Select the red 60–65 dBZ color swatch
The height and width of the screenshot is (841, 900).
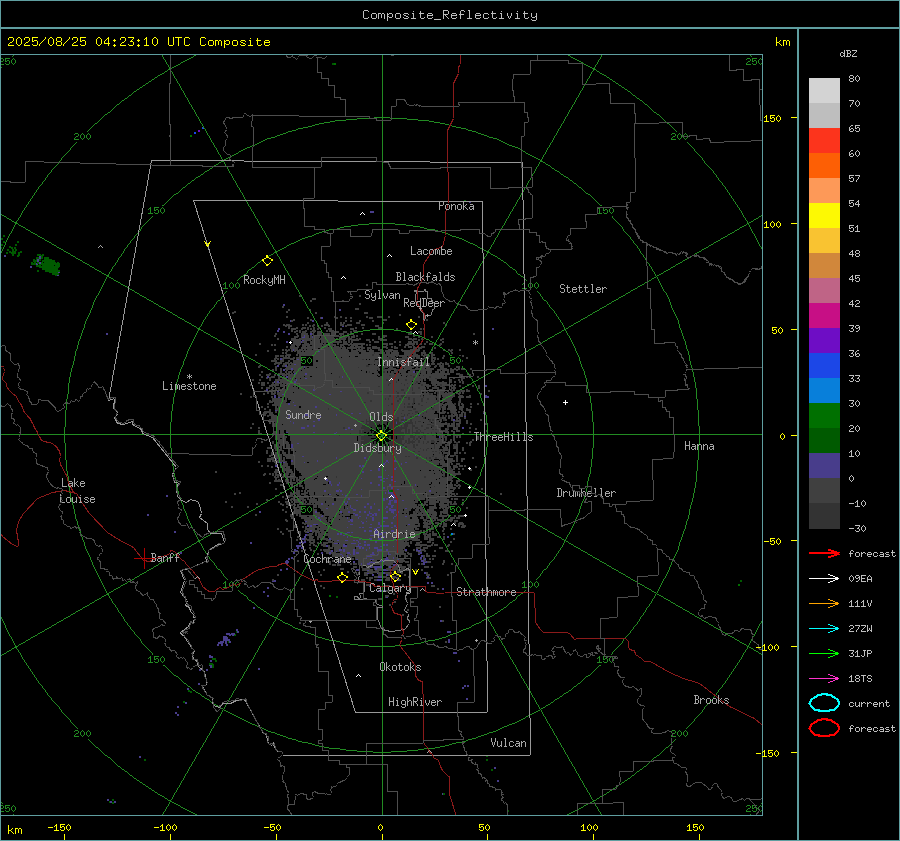click(x=824, y=141)
